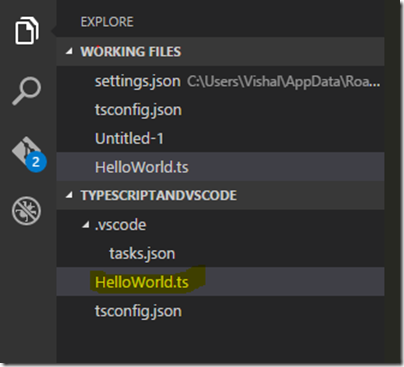Screen dimensions: 404x367
Task: Click the WORKING FILES header label
Action: point(131,52)
